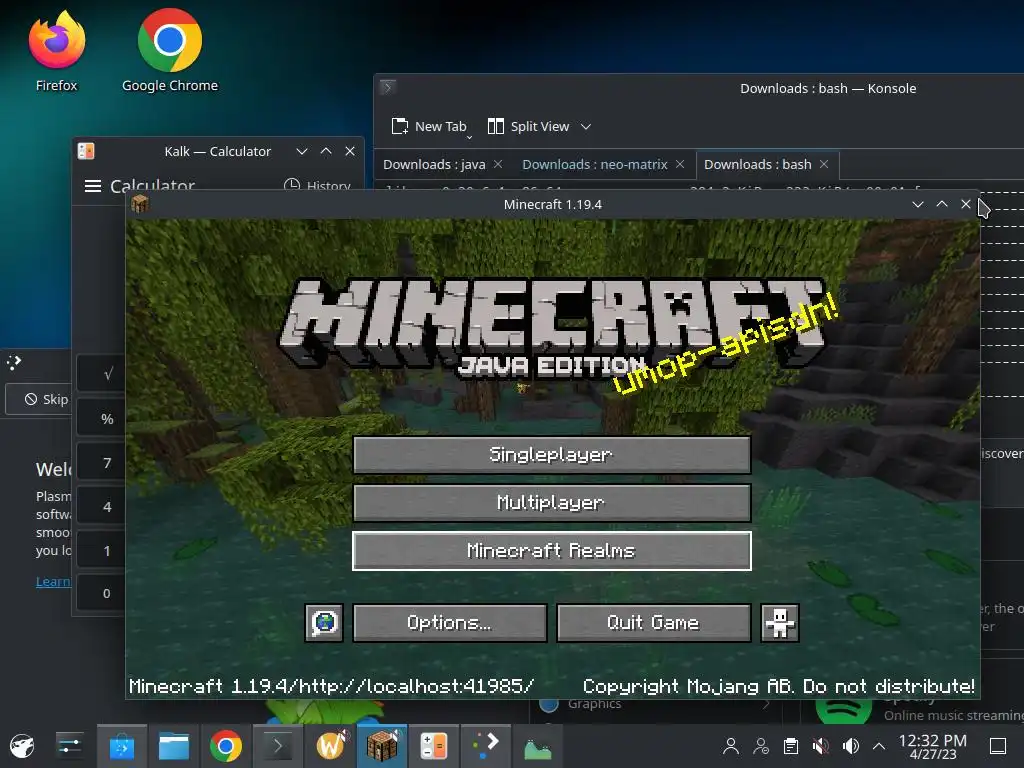Click Quit Game in Minecraft
Image resolution: width=1024 pixels, height=768 pixels.
coord(654,622)
